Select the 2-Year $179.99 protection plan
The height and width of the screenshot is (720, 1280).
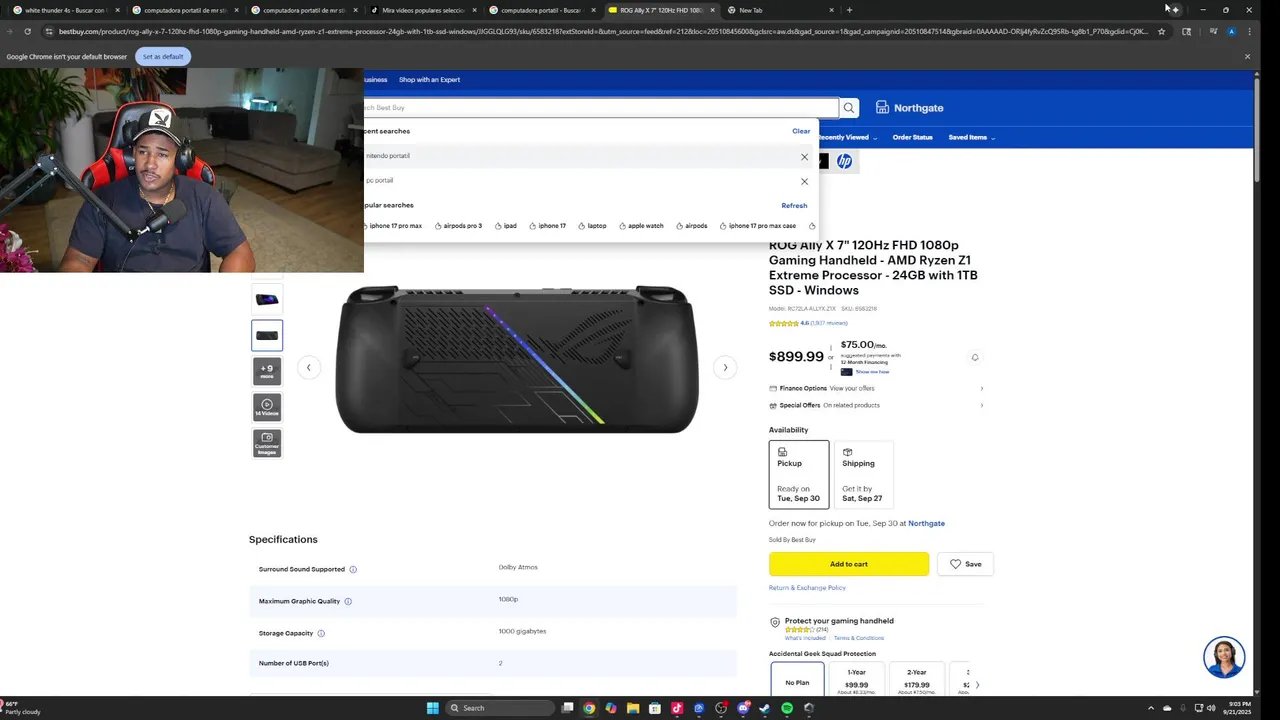click(917, 680)
